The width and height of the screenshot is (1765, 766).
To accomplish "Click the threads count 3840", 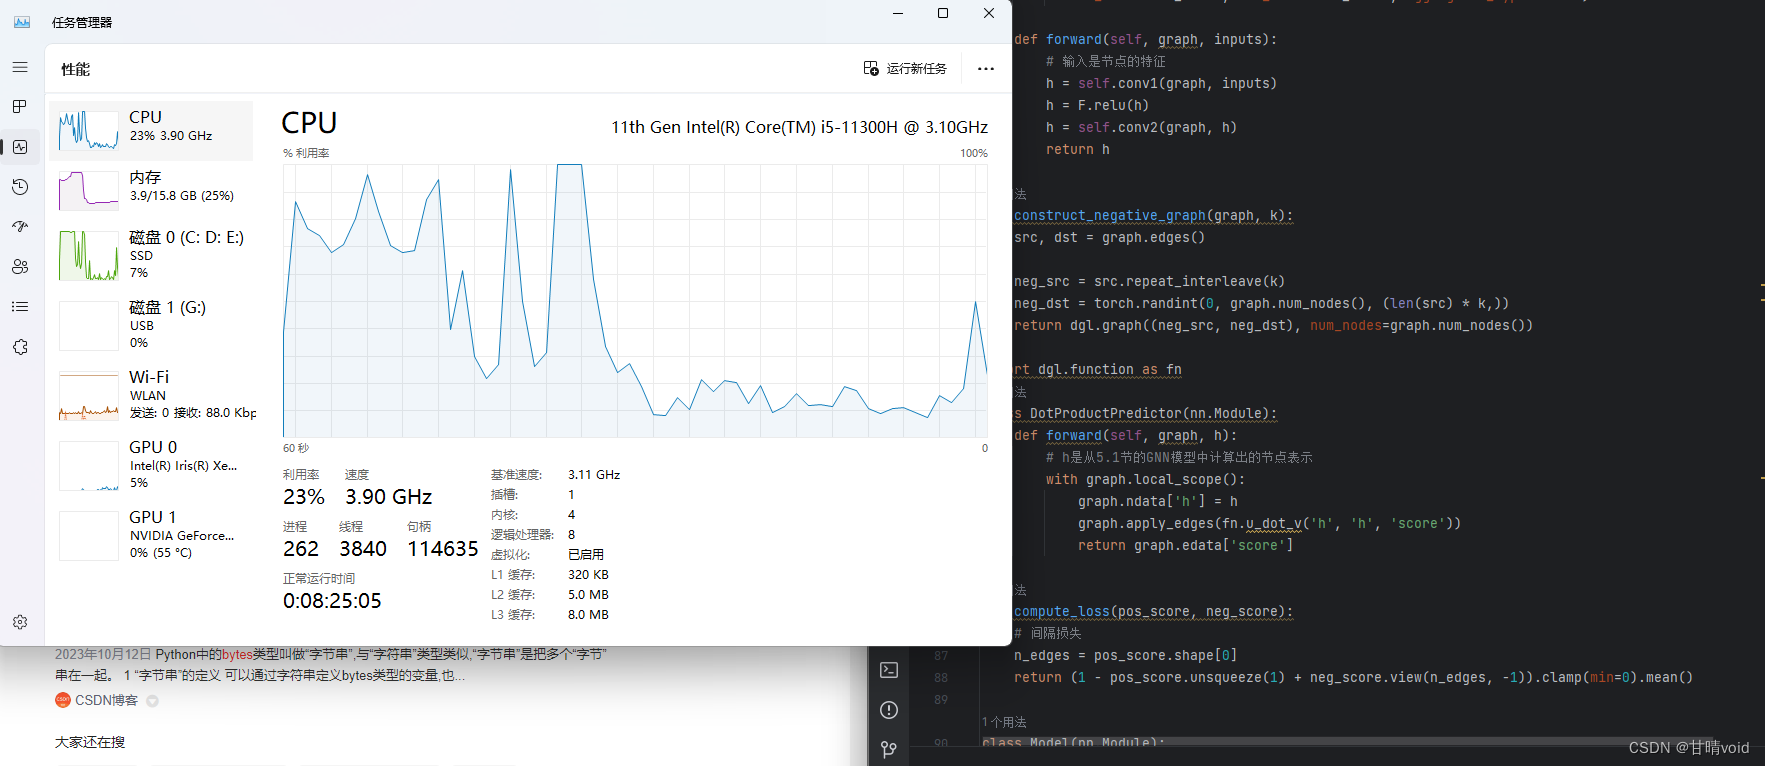I will click(x=363, y=549).
